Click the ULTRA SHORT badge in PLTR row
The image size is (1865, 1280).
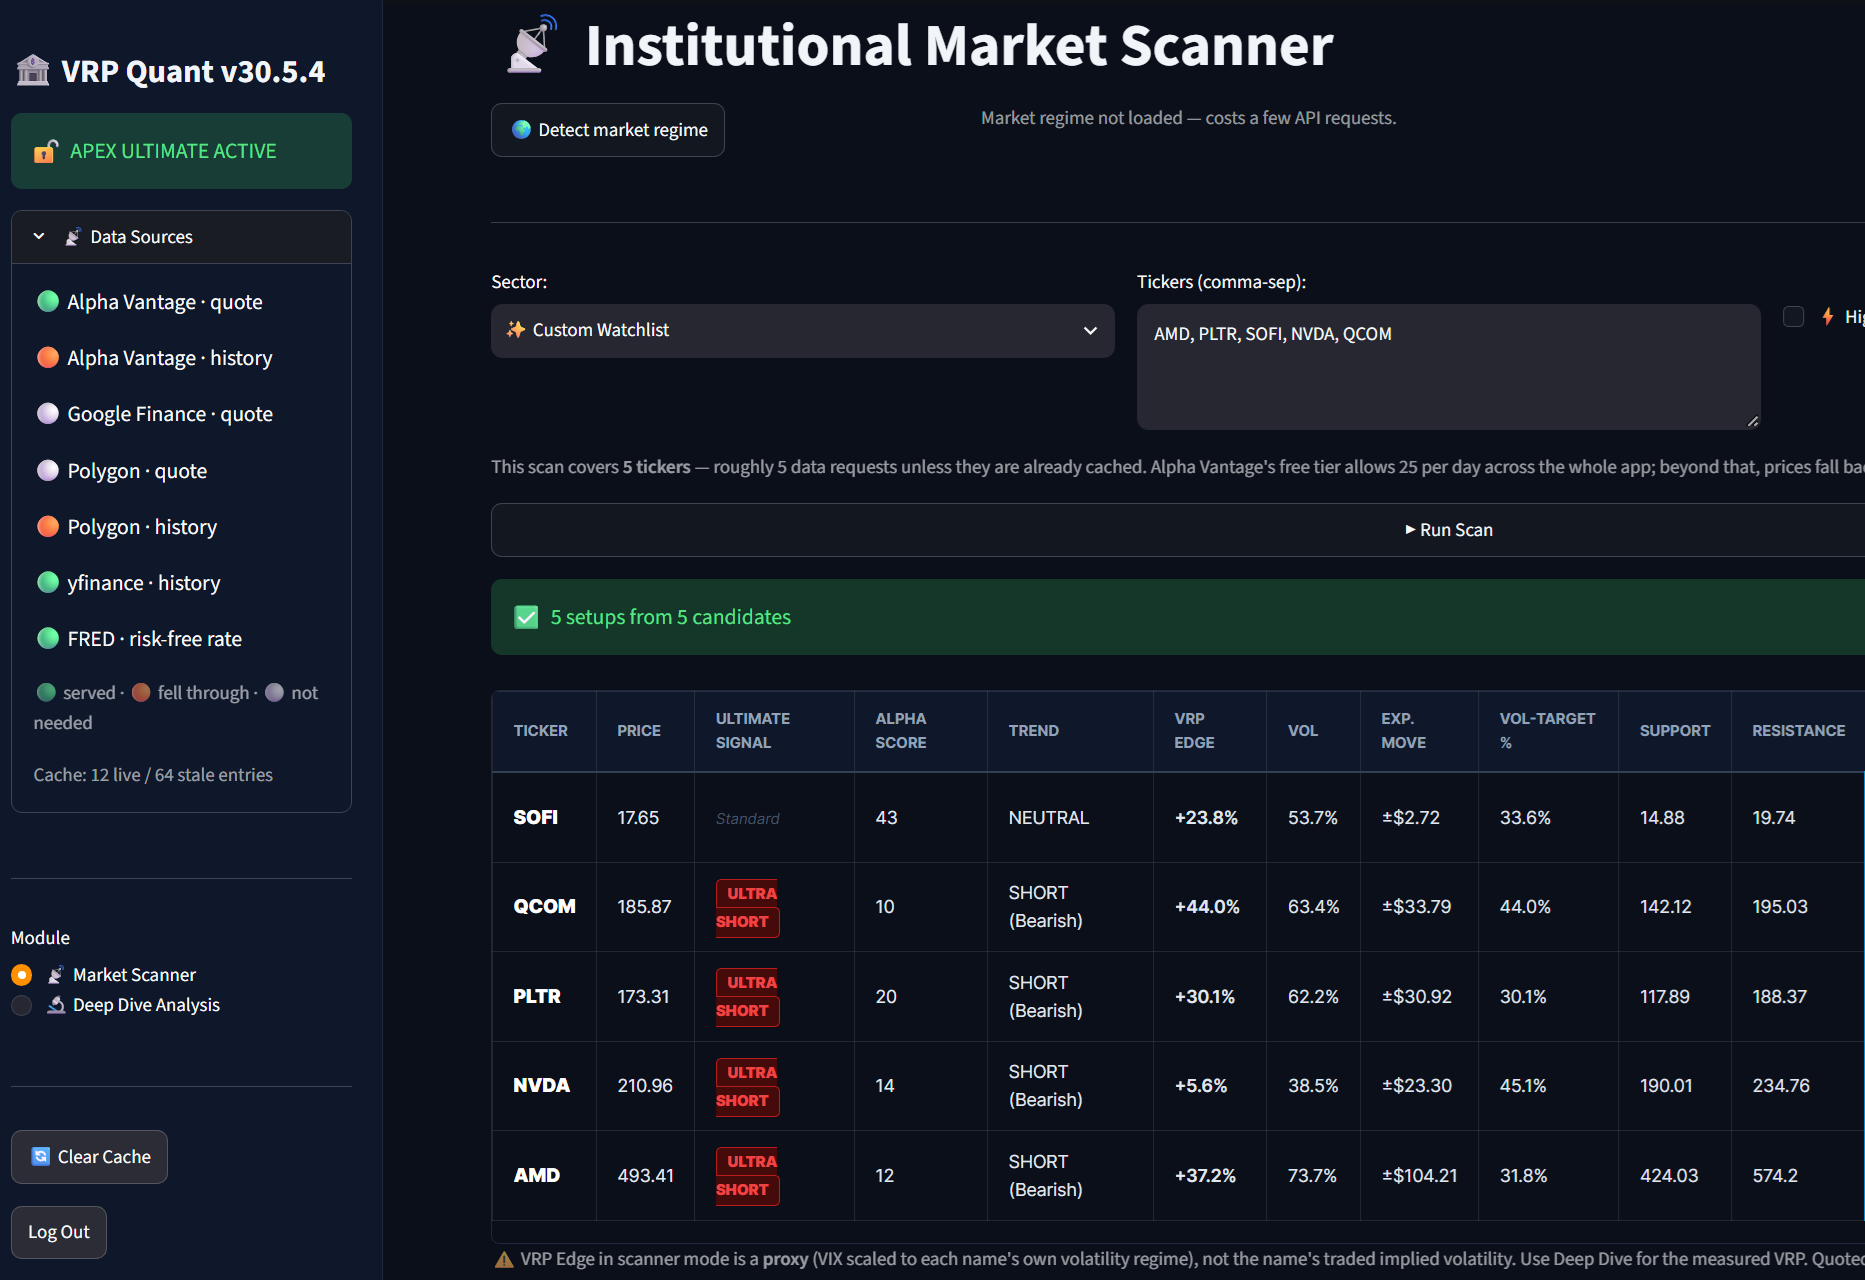[x=747, y=996]
